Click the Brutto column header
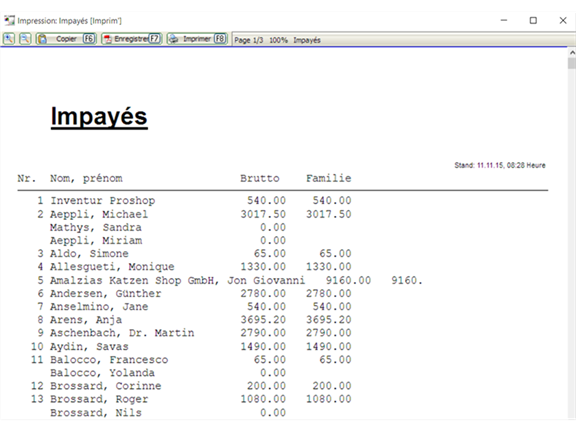The height and width of the screenshot is (431, 576). point(260,178)
